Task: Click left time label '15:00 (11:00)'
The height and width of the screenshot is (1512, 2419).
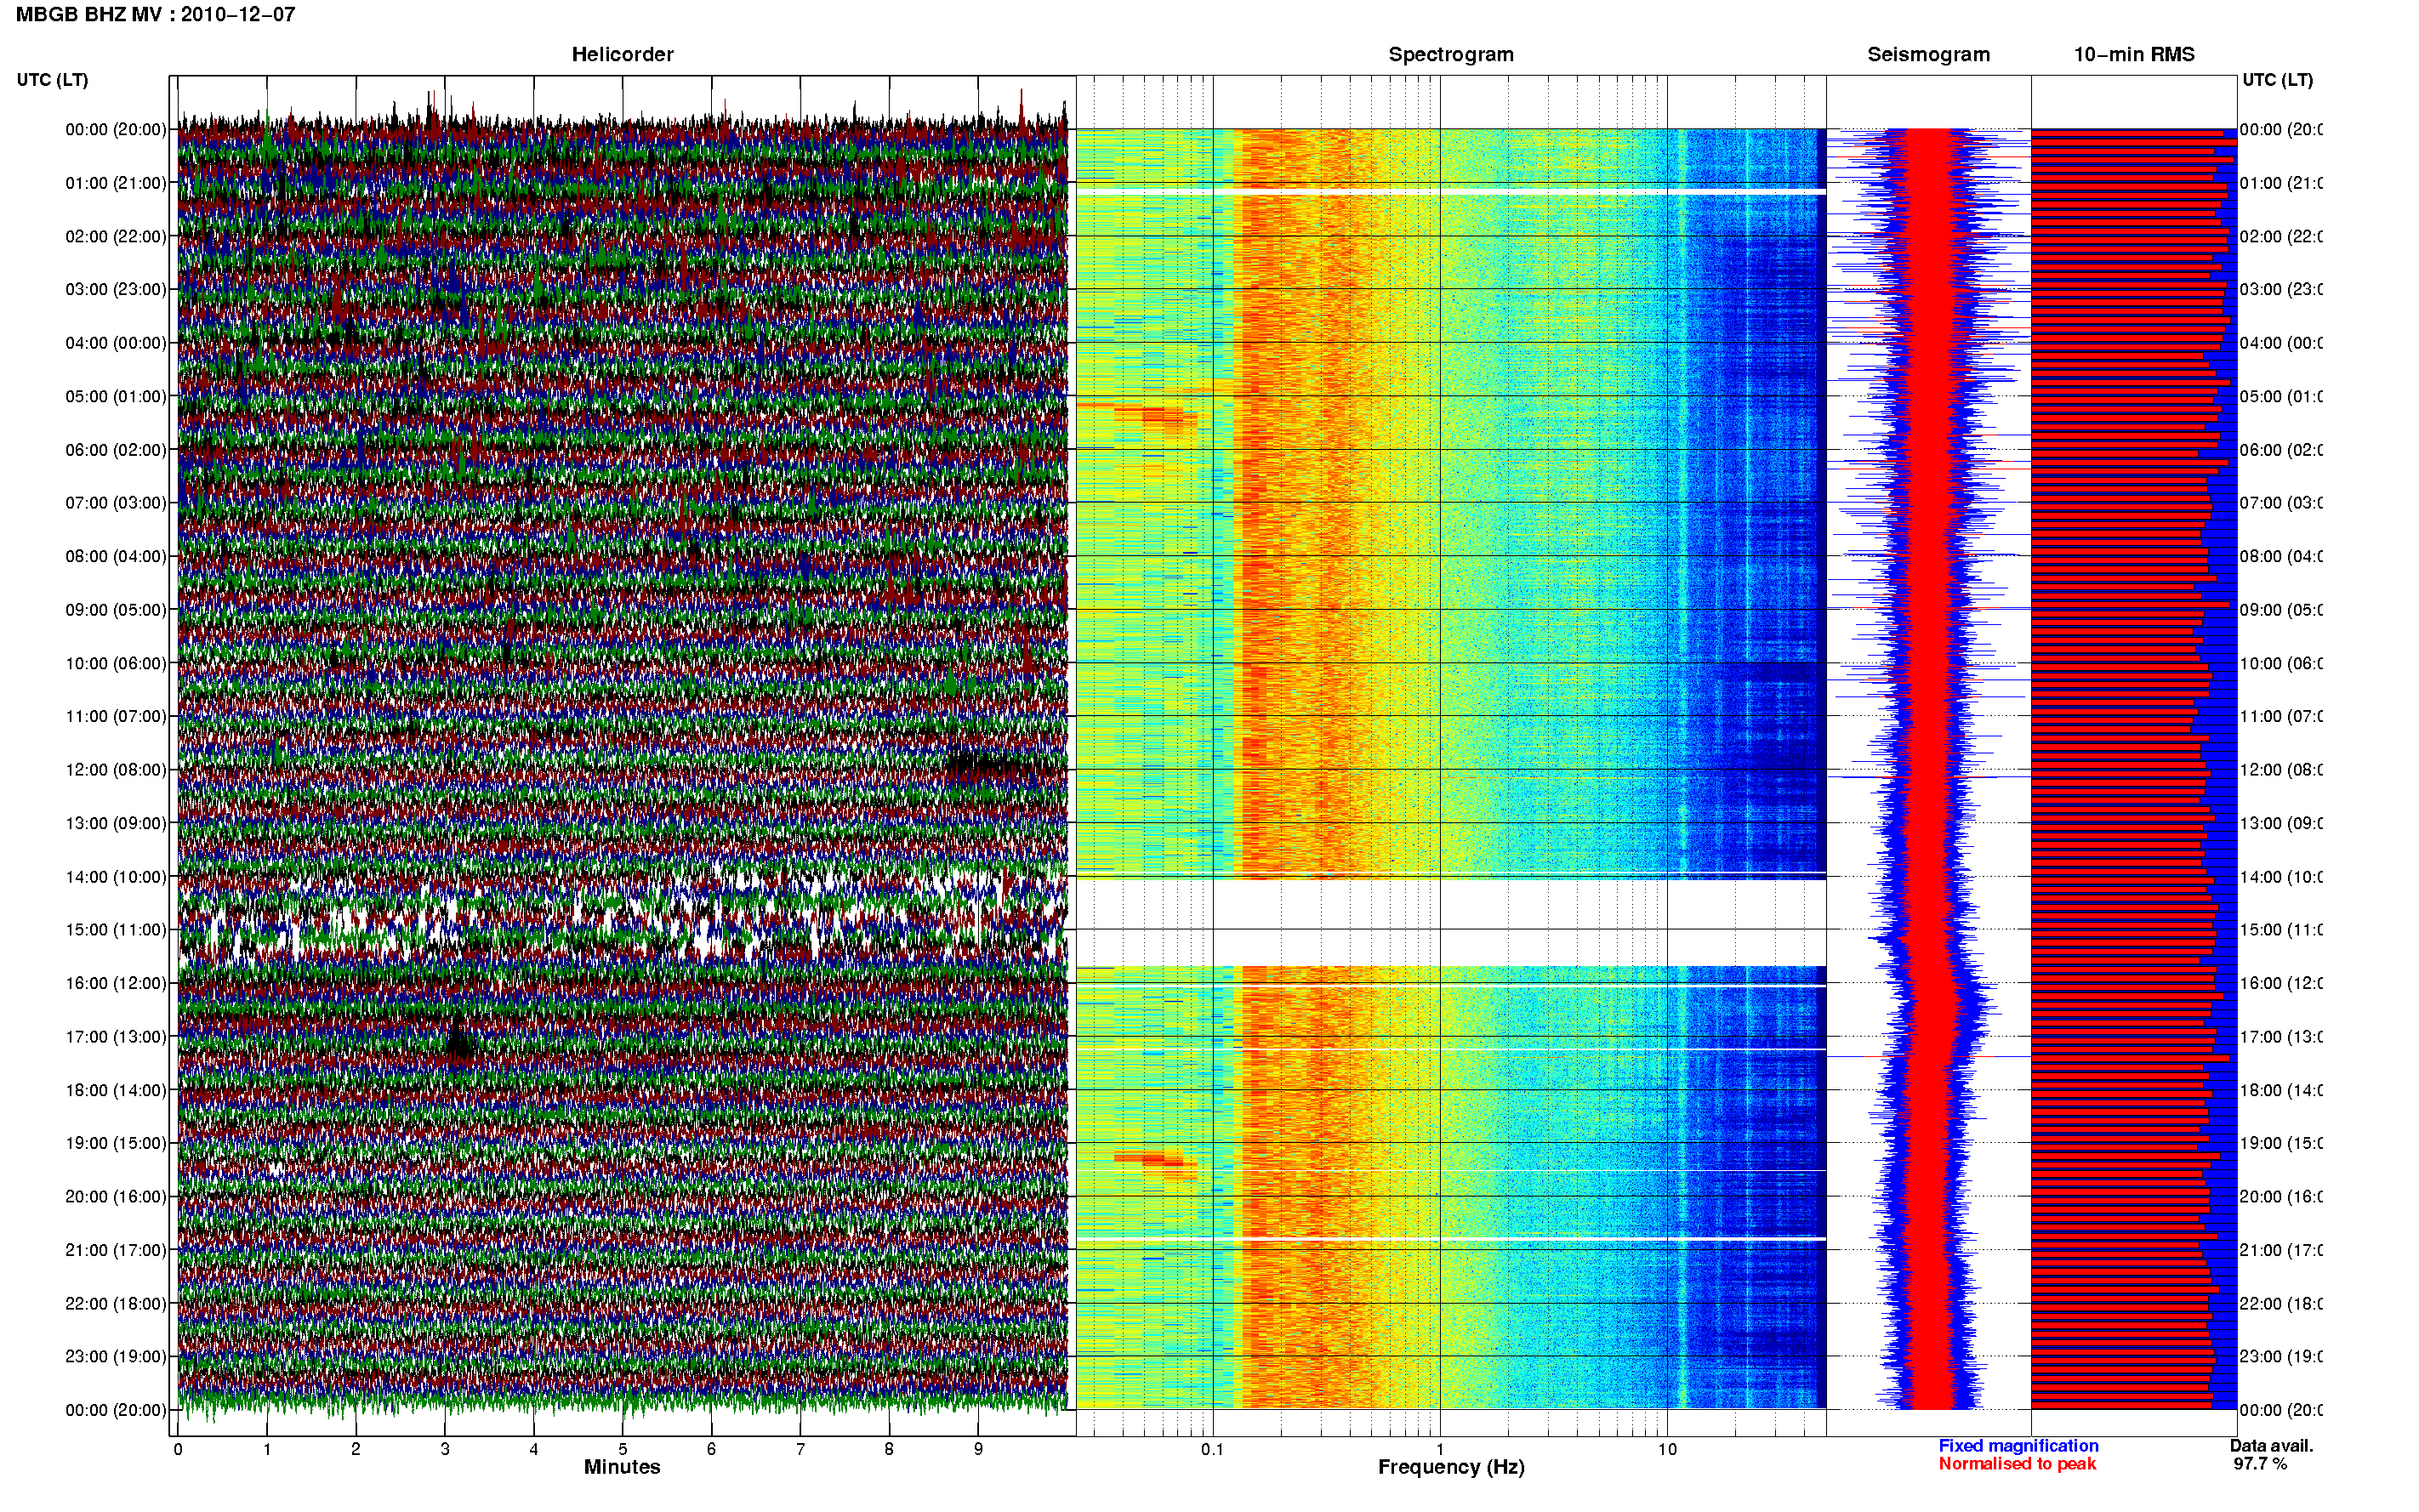Action: [116, 929]
